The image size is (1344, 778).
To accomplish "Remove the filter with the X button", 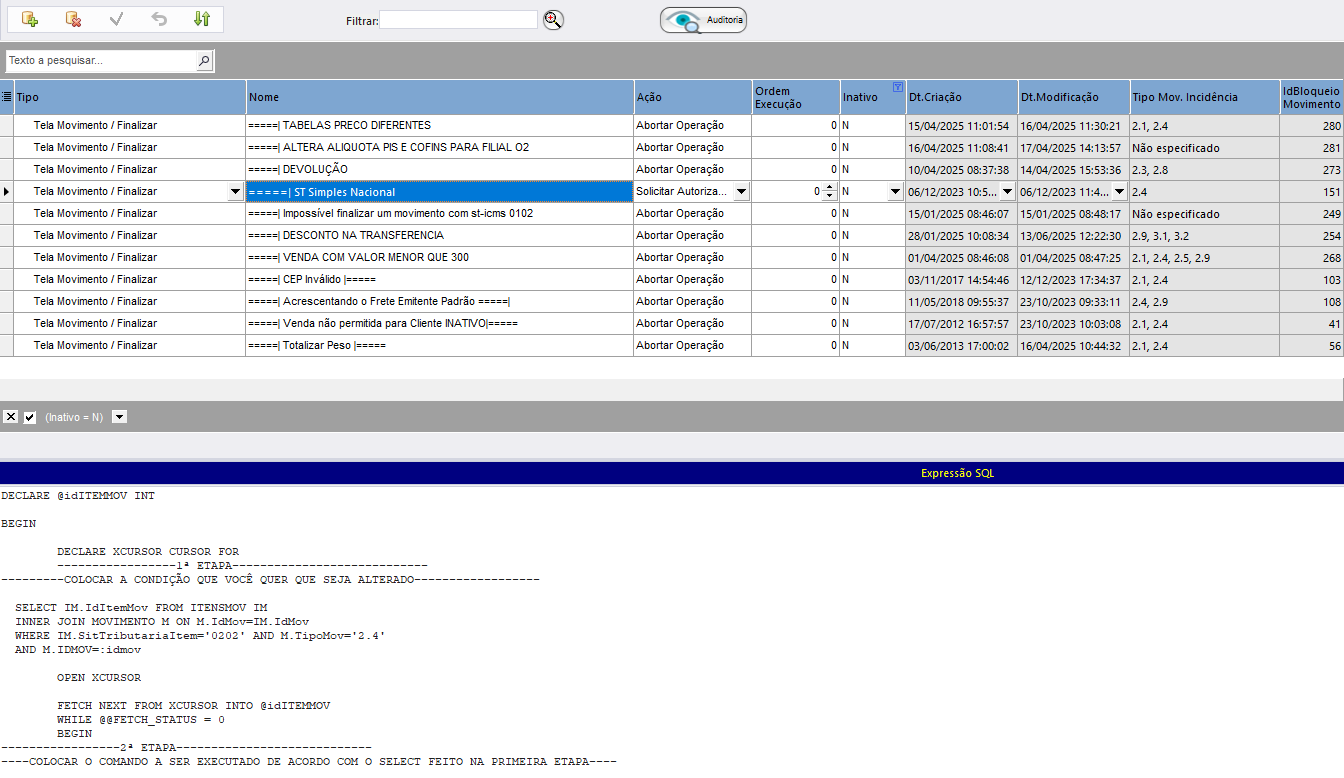I will click(x=10, y=417).
